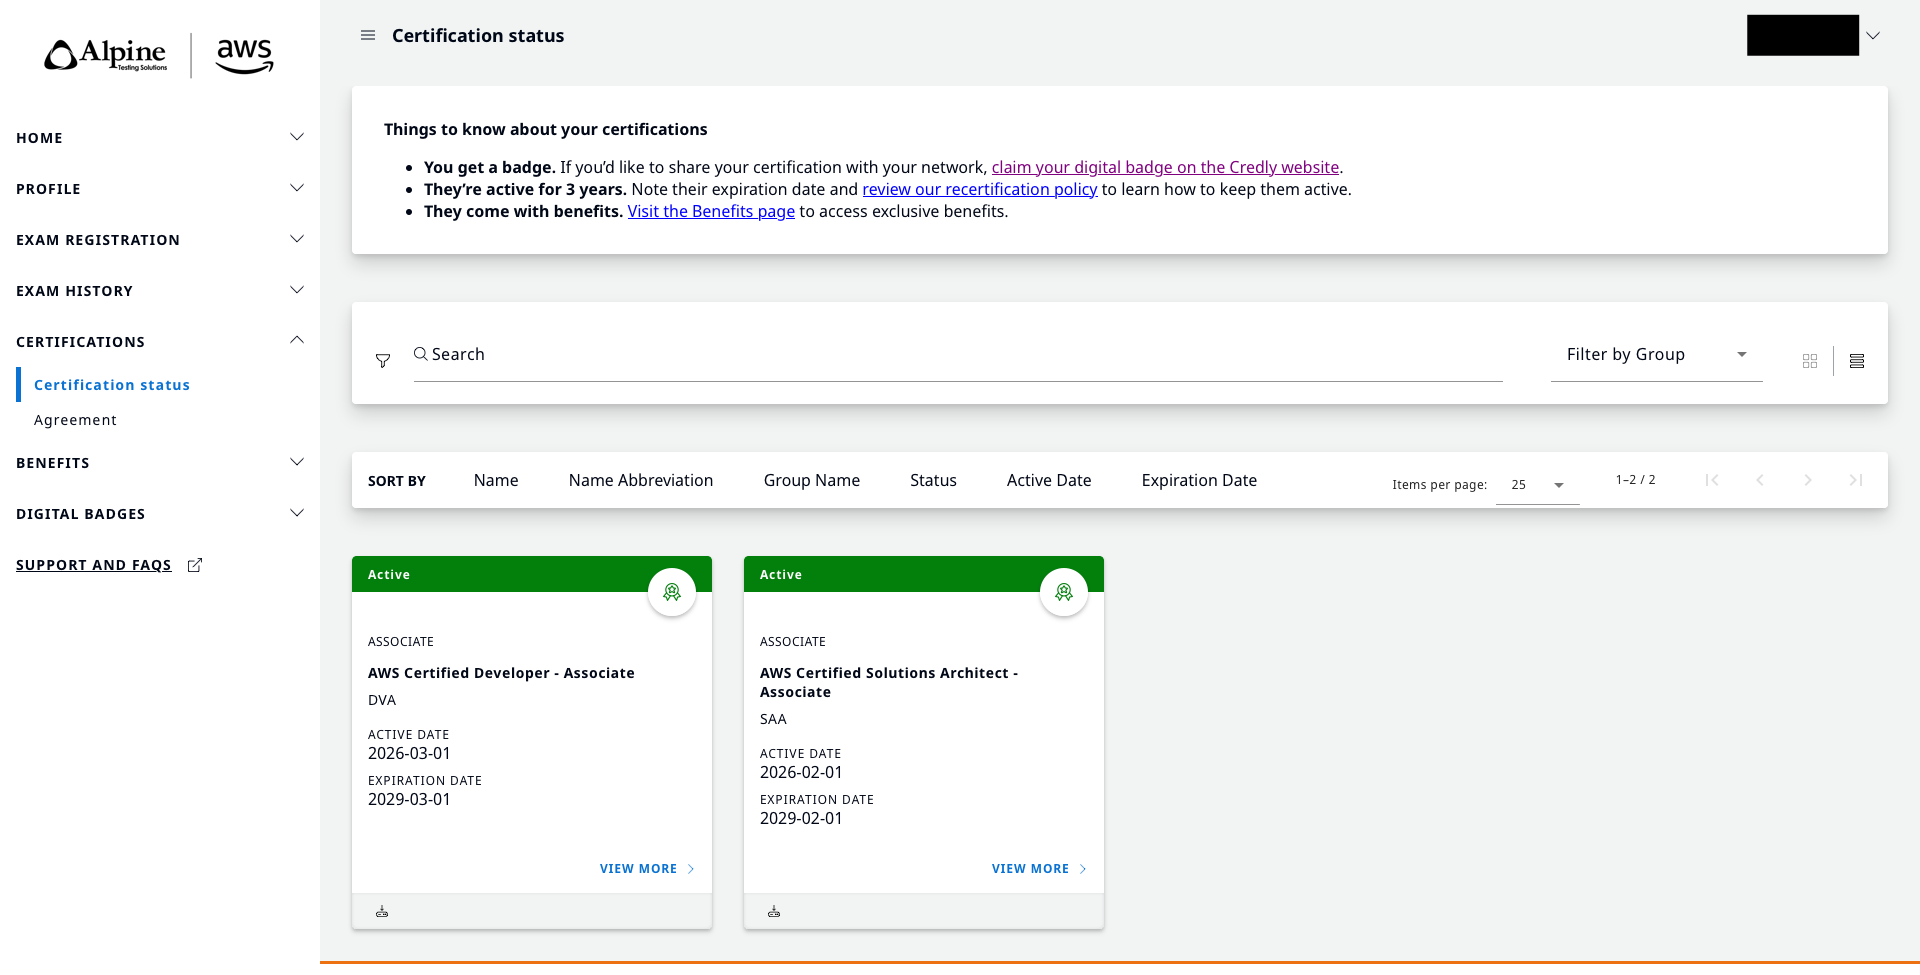This screenshot has width=1920, height=975.
Task: Click the 2026-03-01 active date
Action: coord(409,753)
